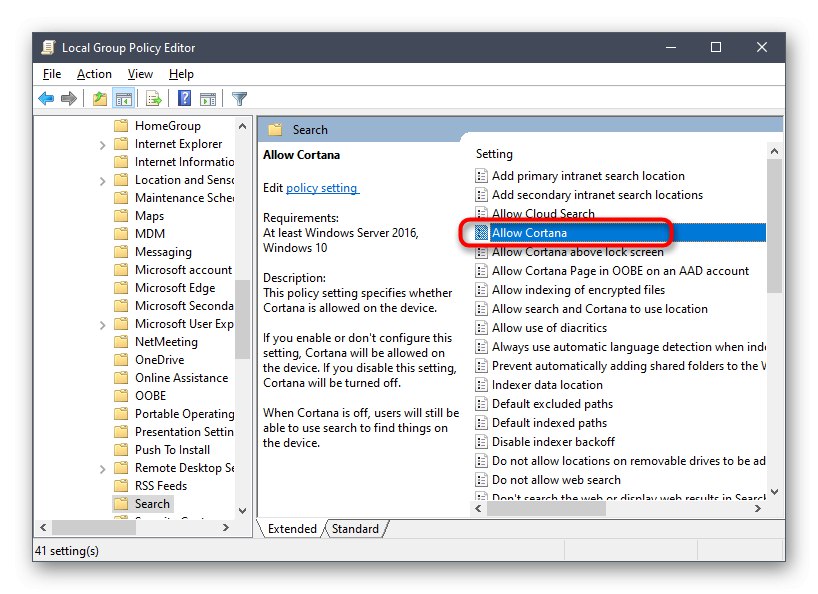
Task: Expand the Location and Sensors tree node
Action: pos(102,181)
